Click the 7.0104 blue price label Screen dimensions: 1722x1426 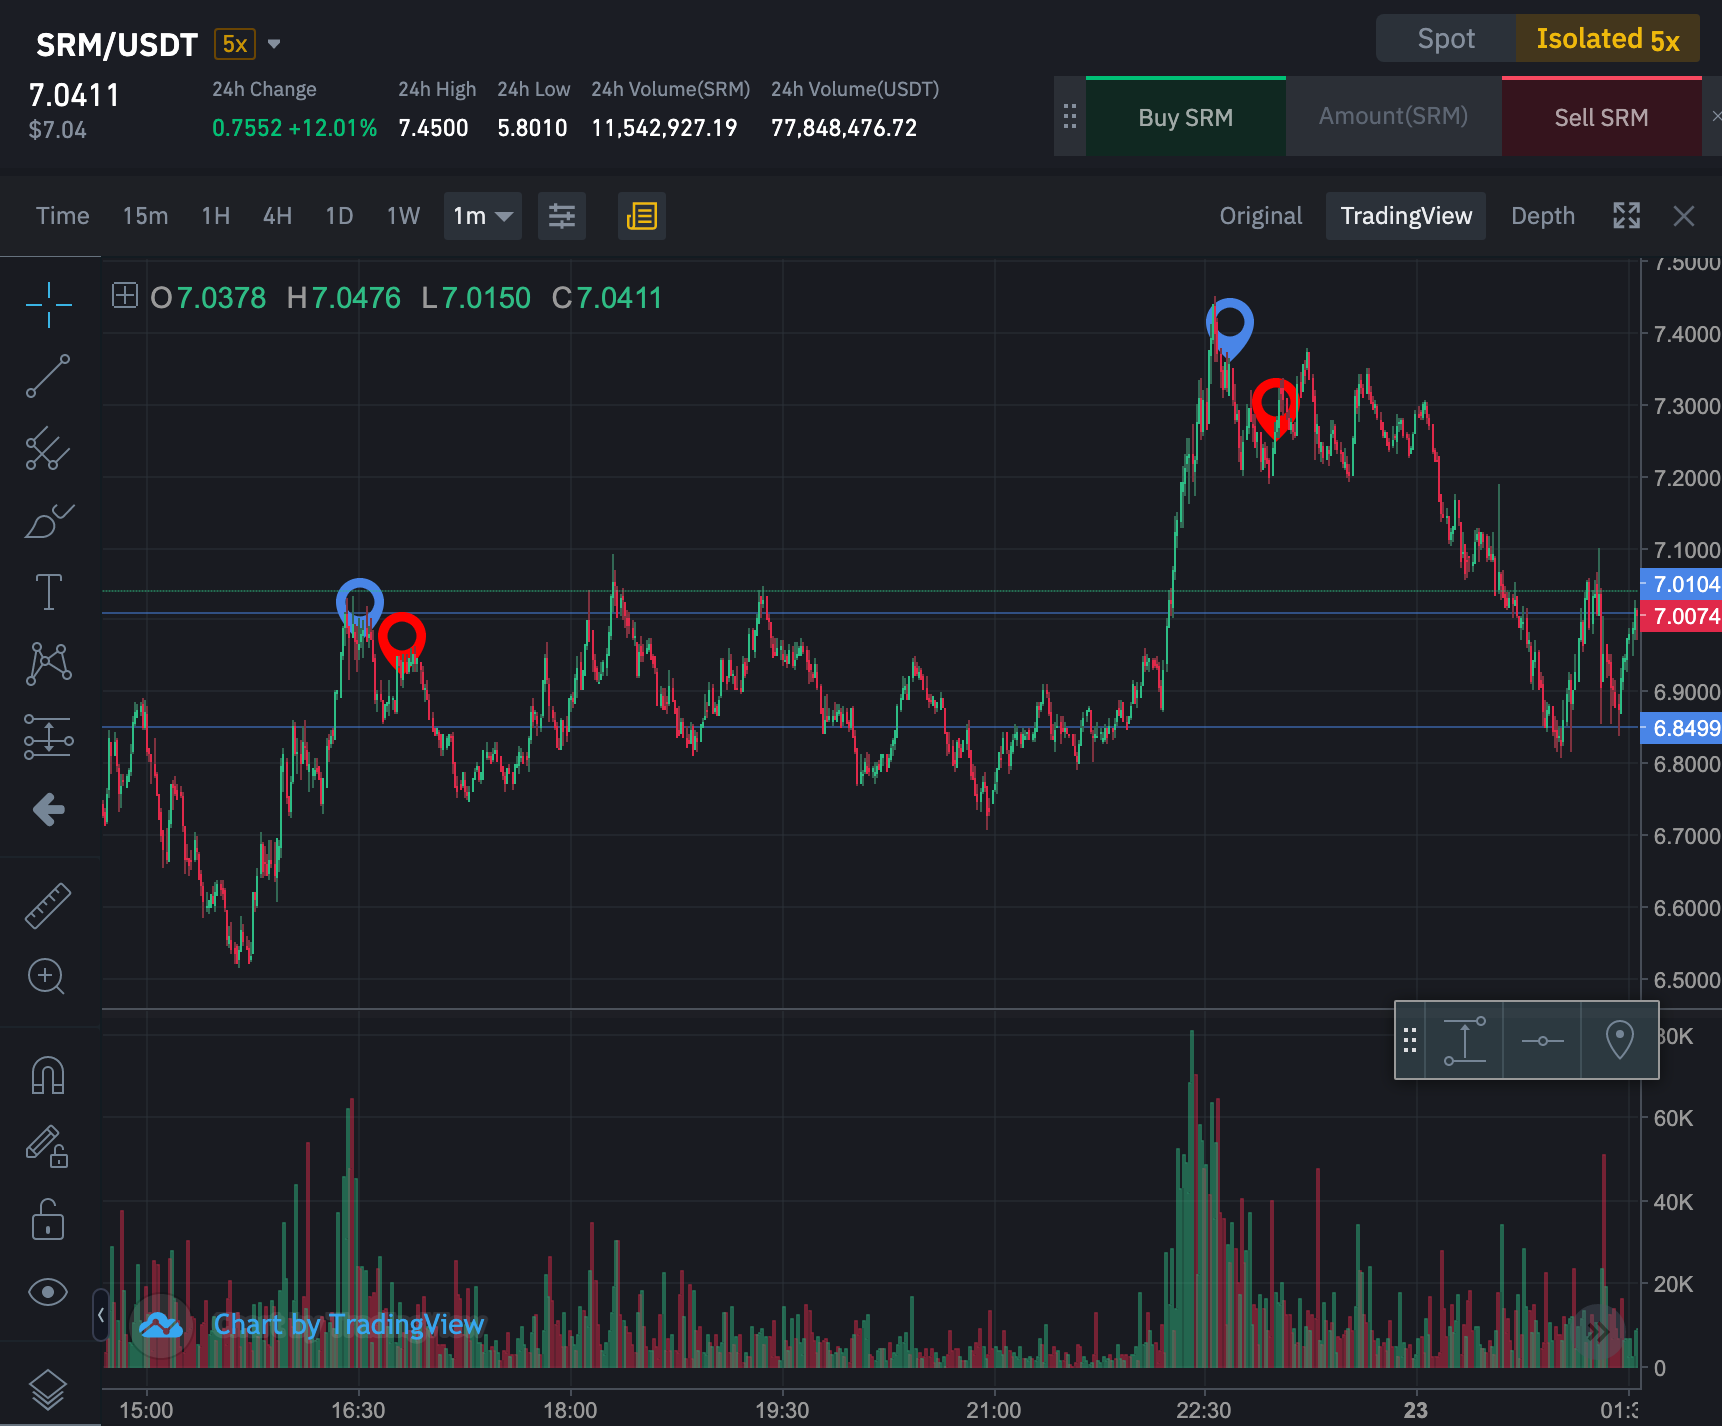click(x=1682, y=584)
